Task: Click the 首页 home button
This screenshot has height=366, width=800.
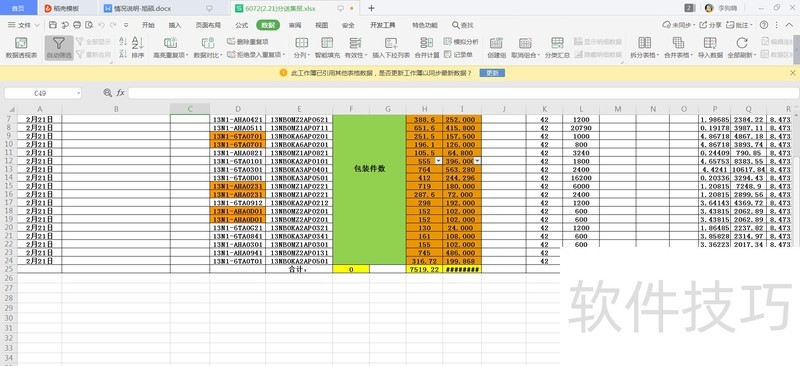Action: click(x=18, y=8)
